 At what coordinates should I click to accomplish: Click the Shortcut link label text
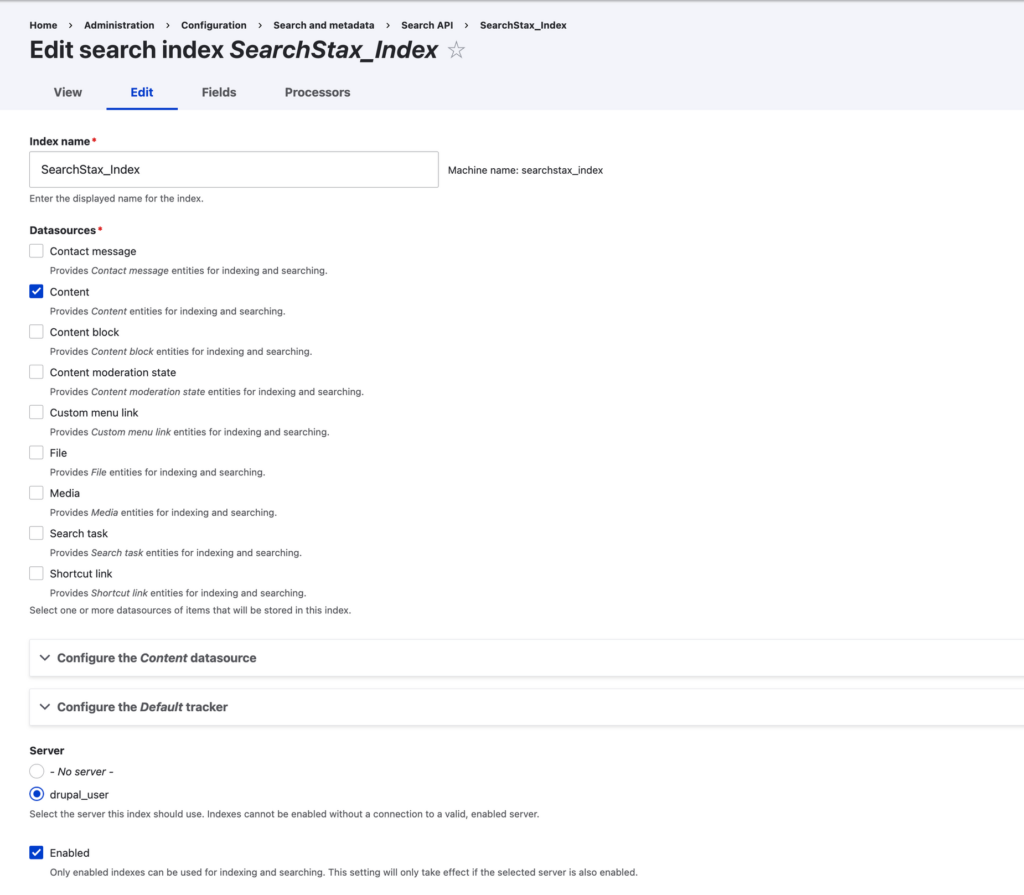(x=81, y=574)
